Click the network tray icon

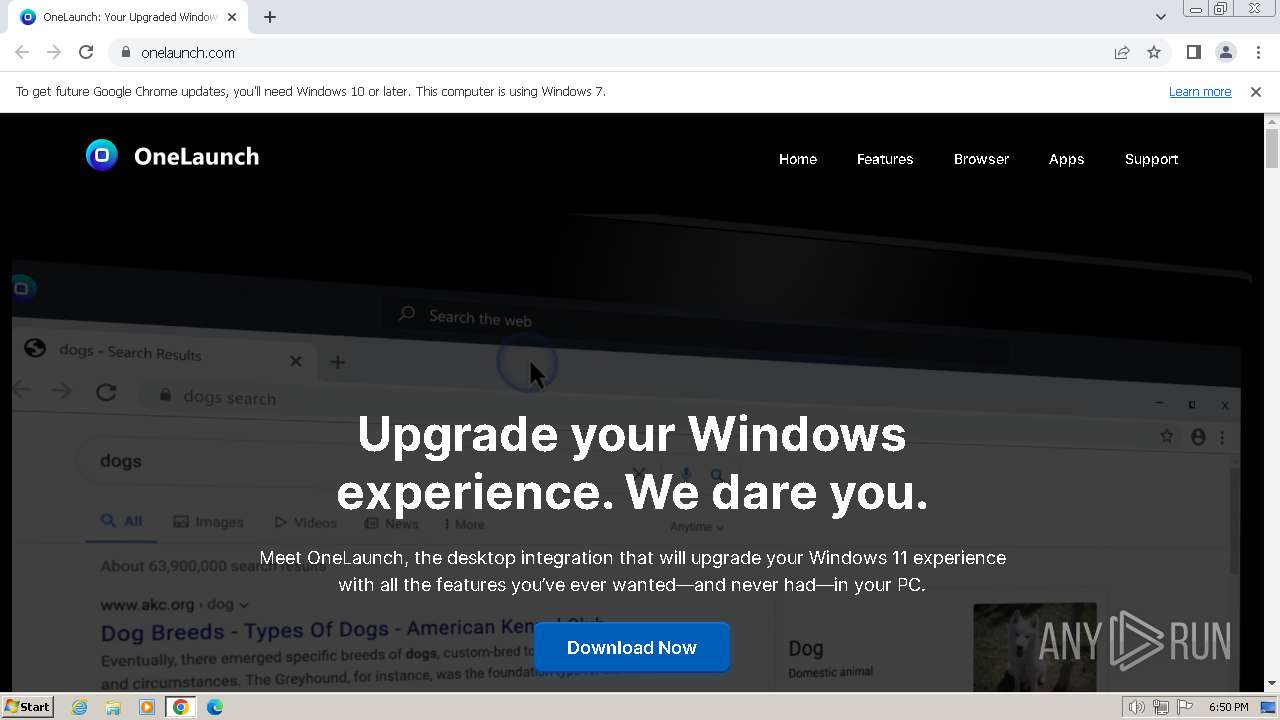click(1161, 707)
